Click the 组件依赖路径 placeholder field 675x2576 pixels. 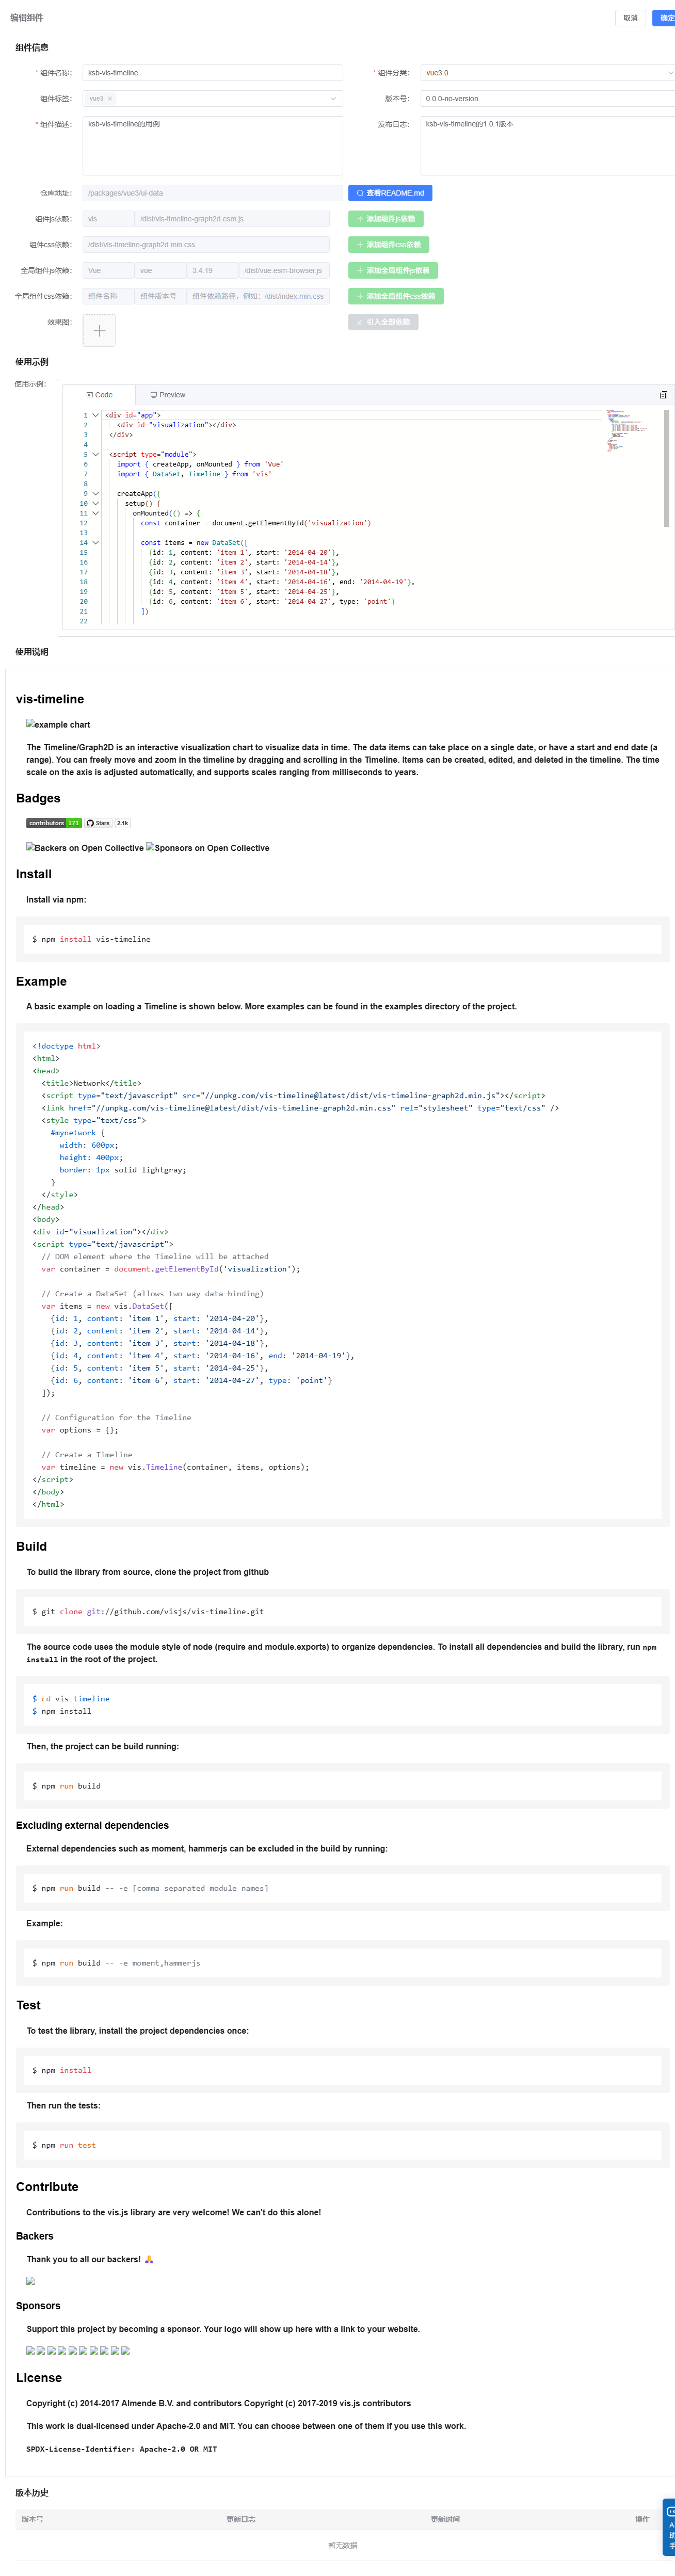(x=258, y=297)
